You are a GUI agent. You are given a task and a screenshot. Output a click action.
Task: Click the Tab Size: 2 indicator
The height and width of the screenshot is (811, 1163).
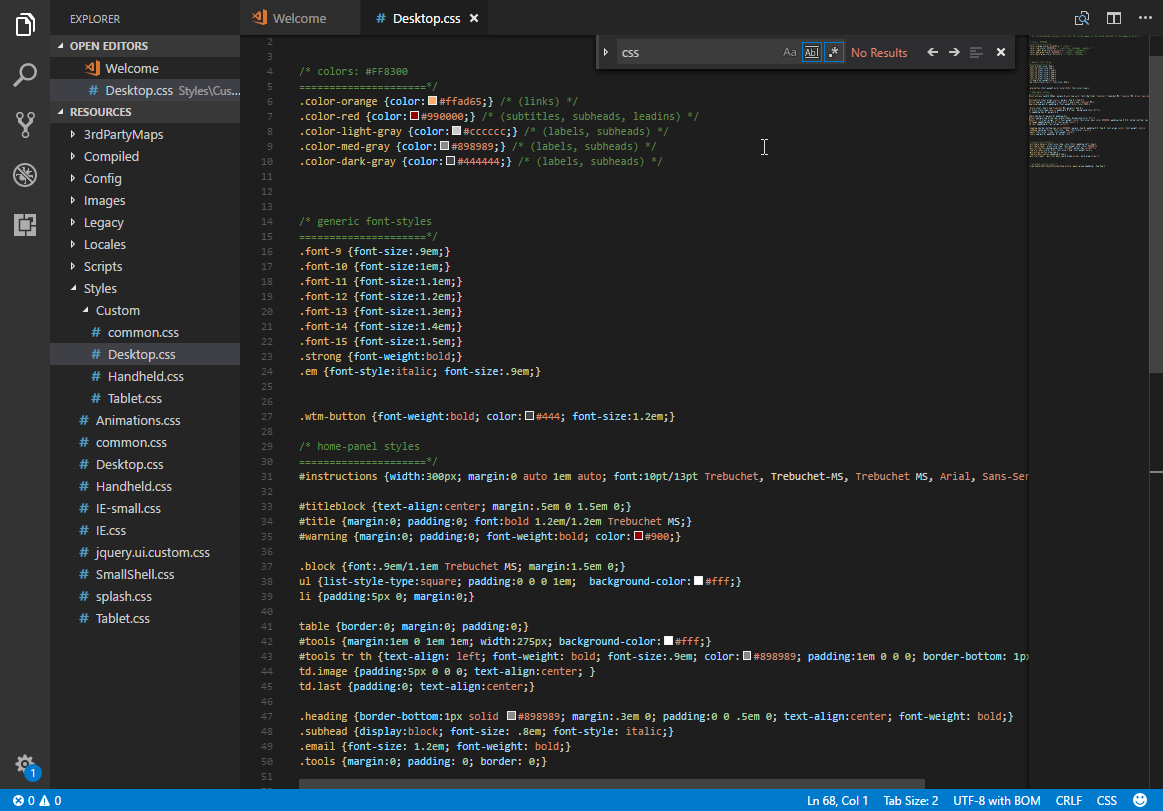tap(910, 800)
